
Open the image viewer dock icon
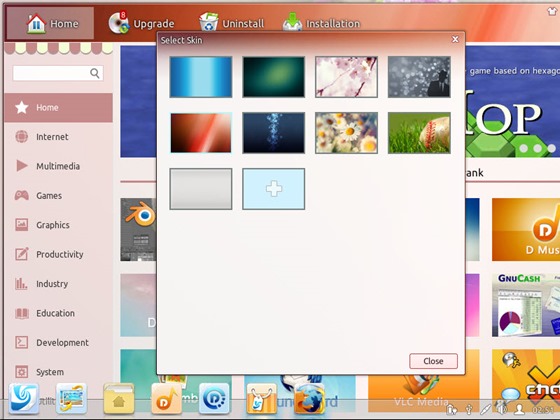click(71, 398)
